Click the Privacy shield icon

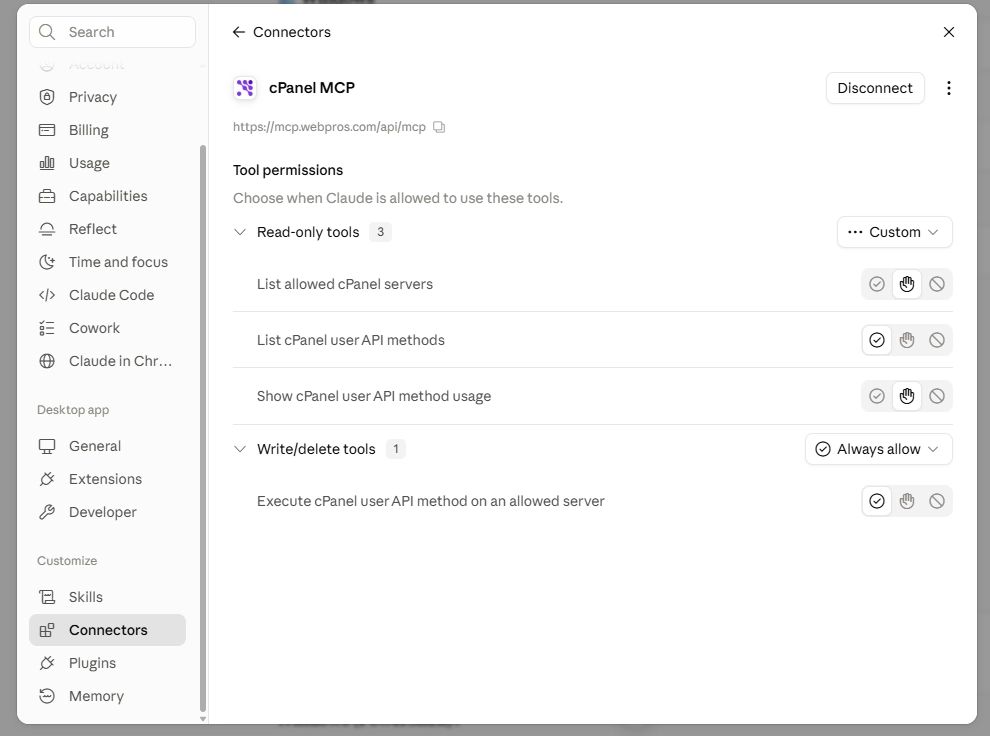click(x=47, y=97)
